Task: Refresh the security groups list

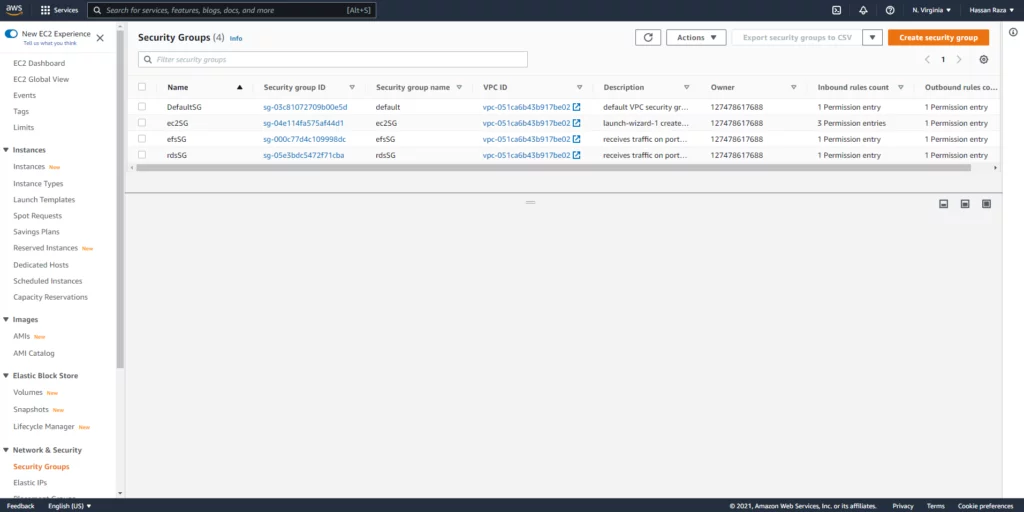Action: pos(648,37)
